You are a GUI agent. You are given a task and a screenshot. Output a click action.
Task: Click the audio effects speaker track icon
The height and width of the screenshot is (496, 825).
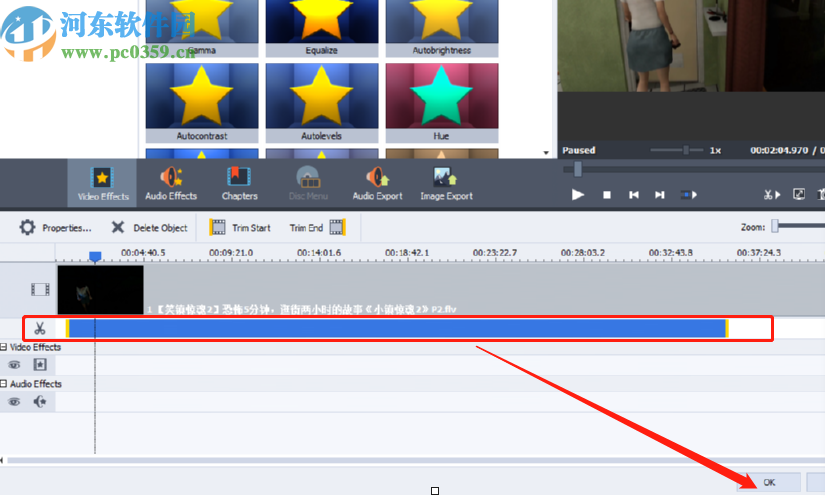40,402
